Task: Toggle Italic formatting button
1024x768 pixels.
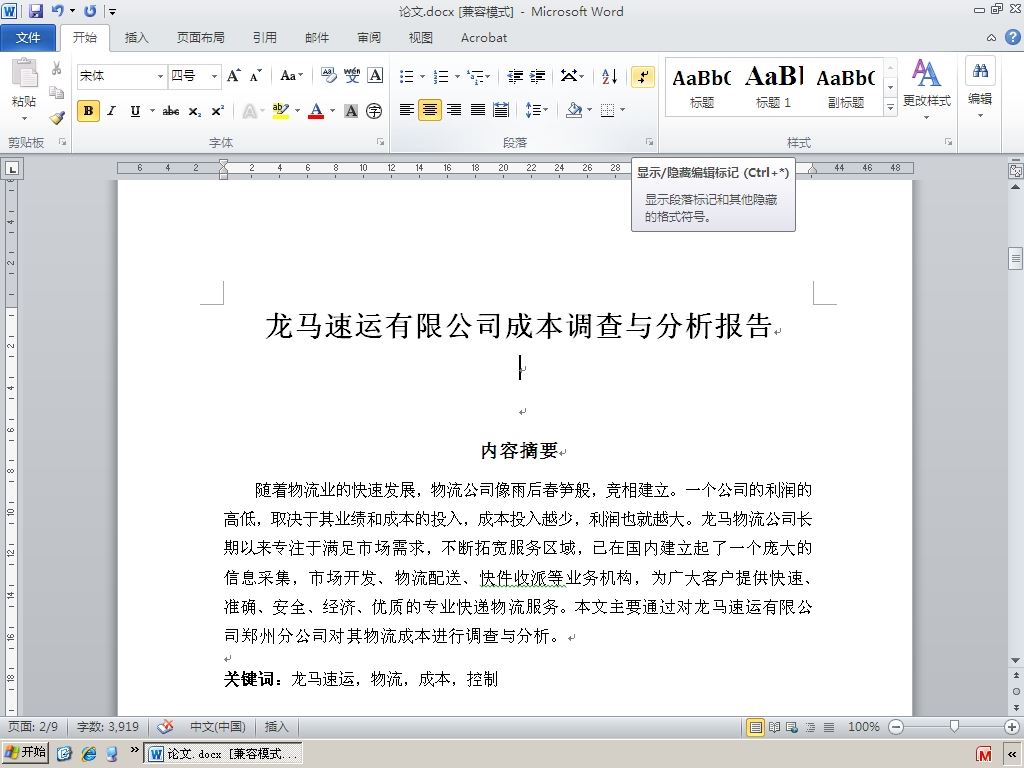Action: 112,111
